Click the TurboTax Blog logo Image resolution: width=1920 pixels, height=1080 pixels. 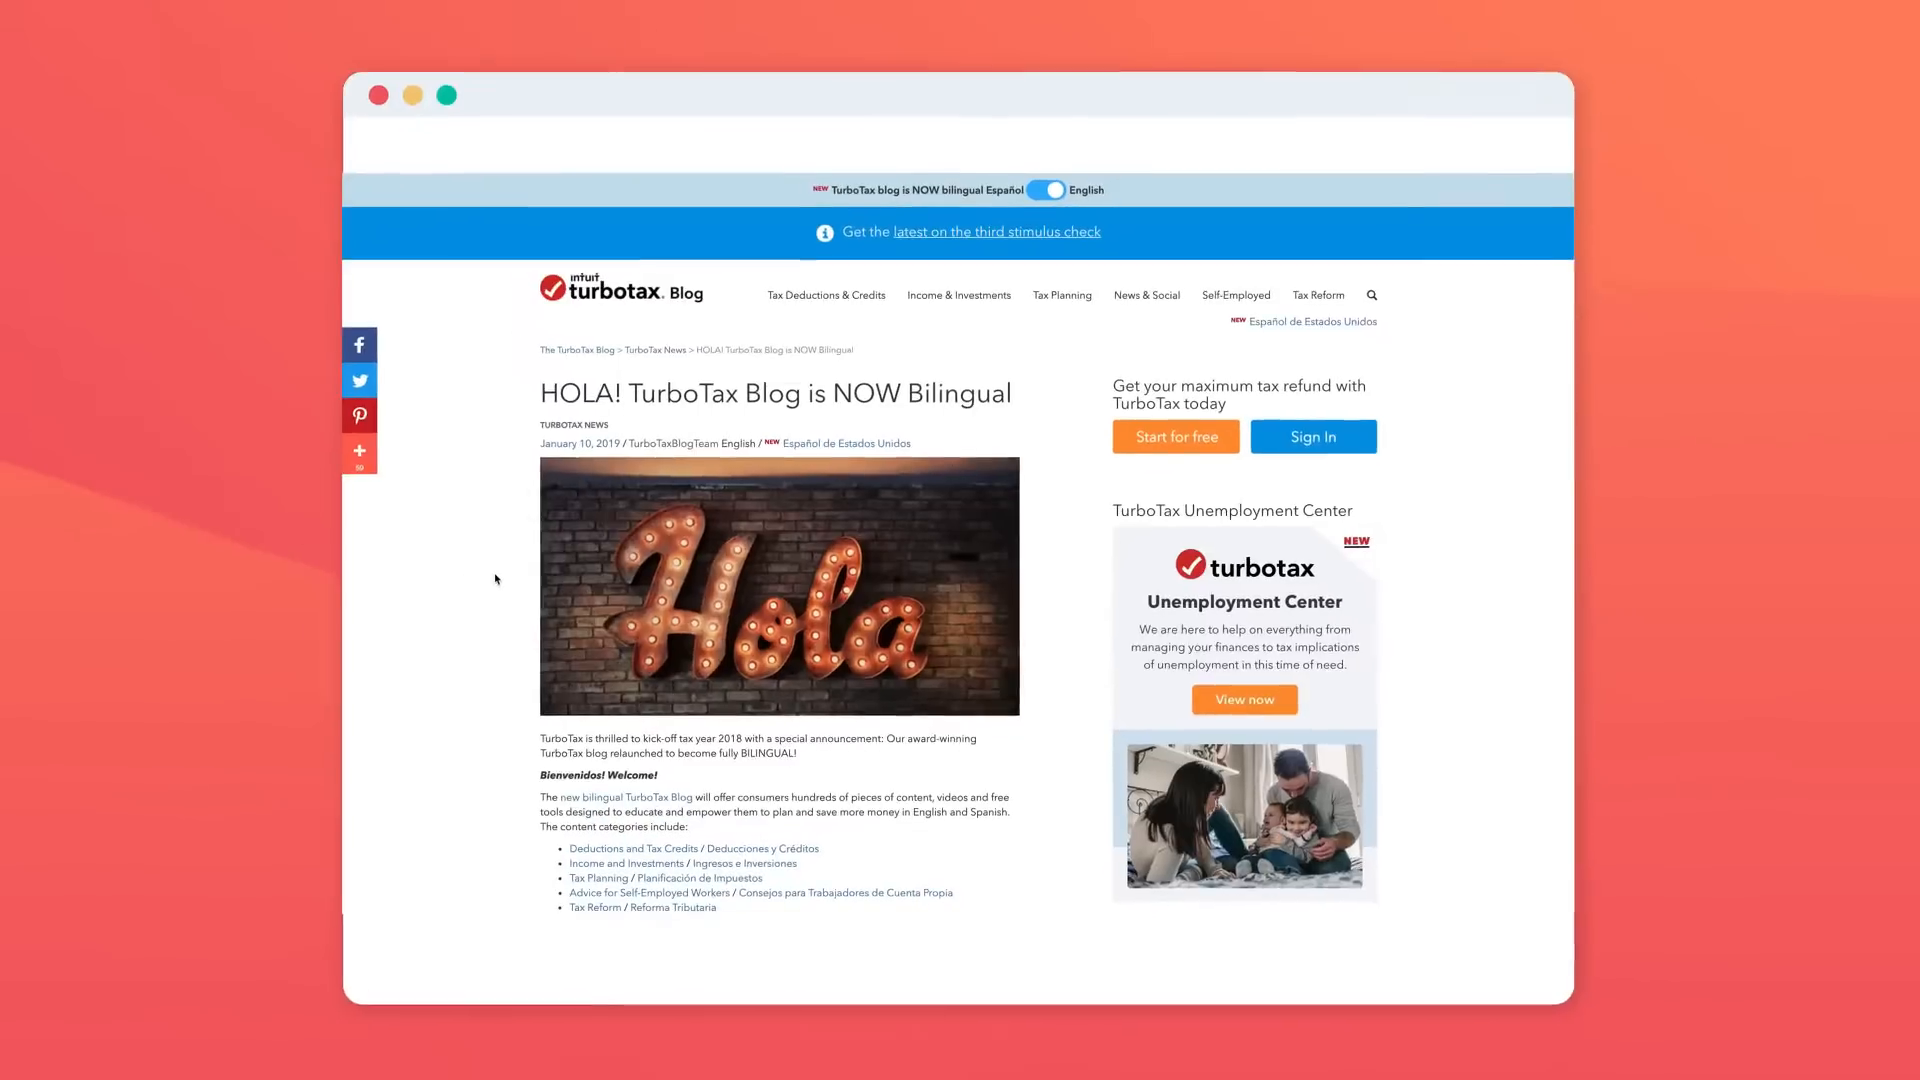click(621, 288)
